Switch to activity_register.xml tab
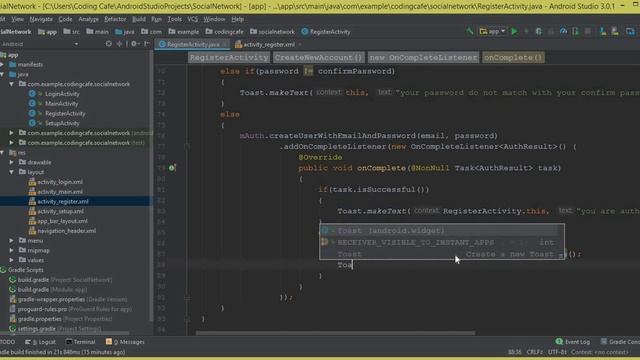Viewport: 640px width, 360px height. click(x=269, y=44)
